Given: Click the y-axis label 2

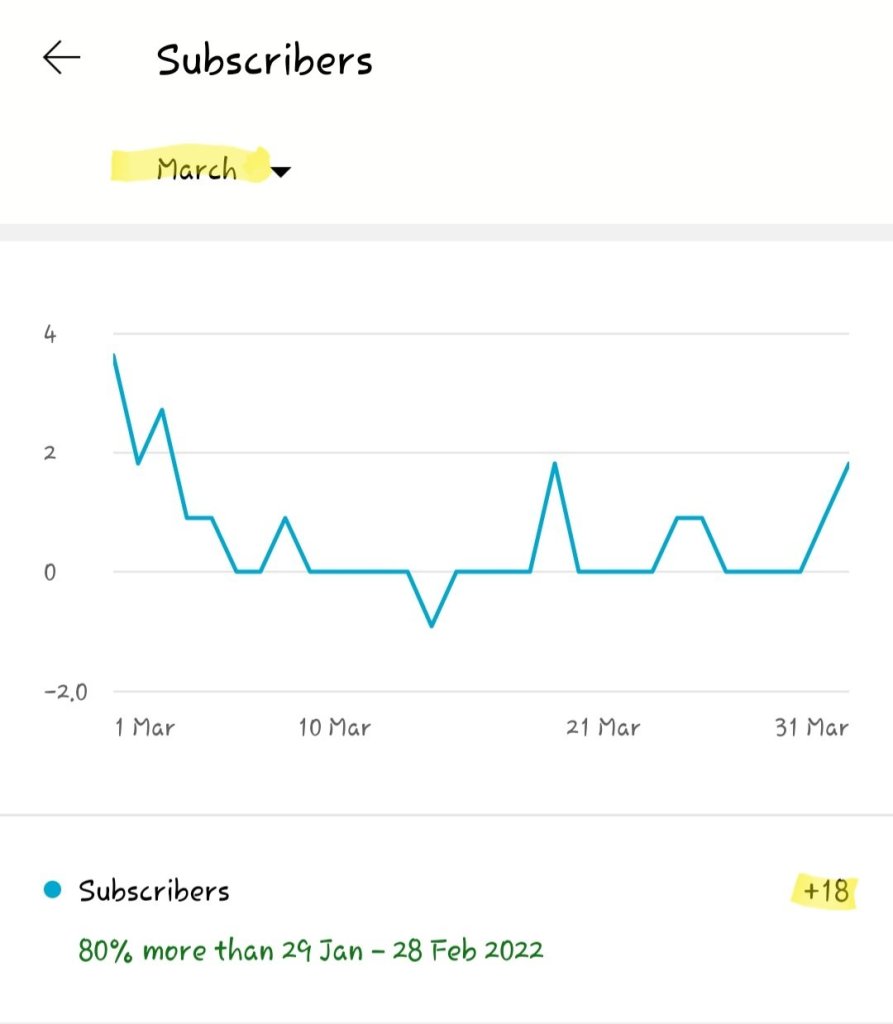Looking at the screenshot, I should [x=50, y=453].
